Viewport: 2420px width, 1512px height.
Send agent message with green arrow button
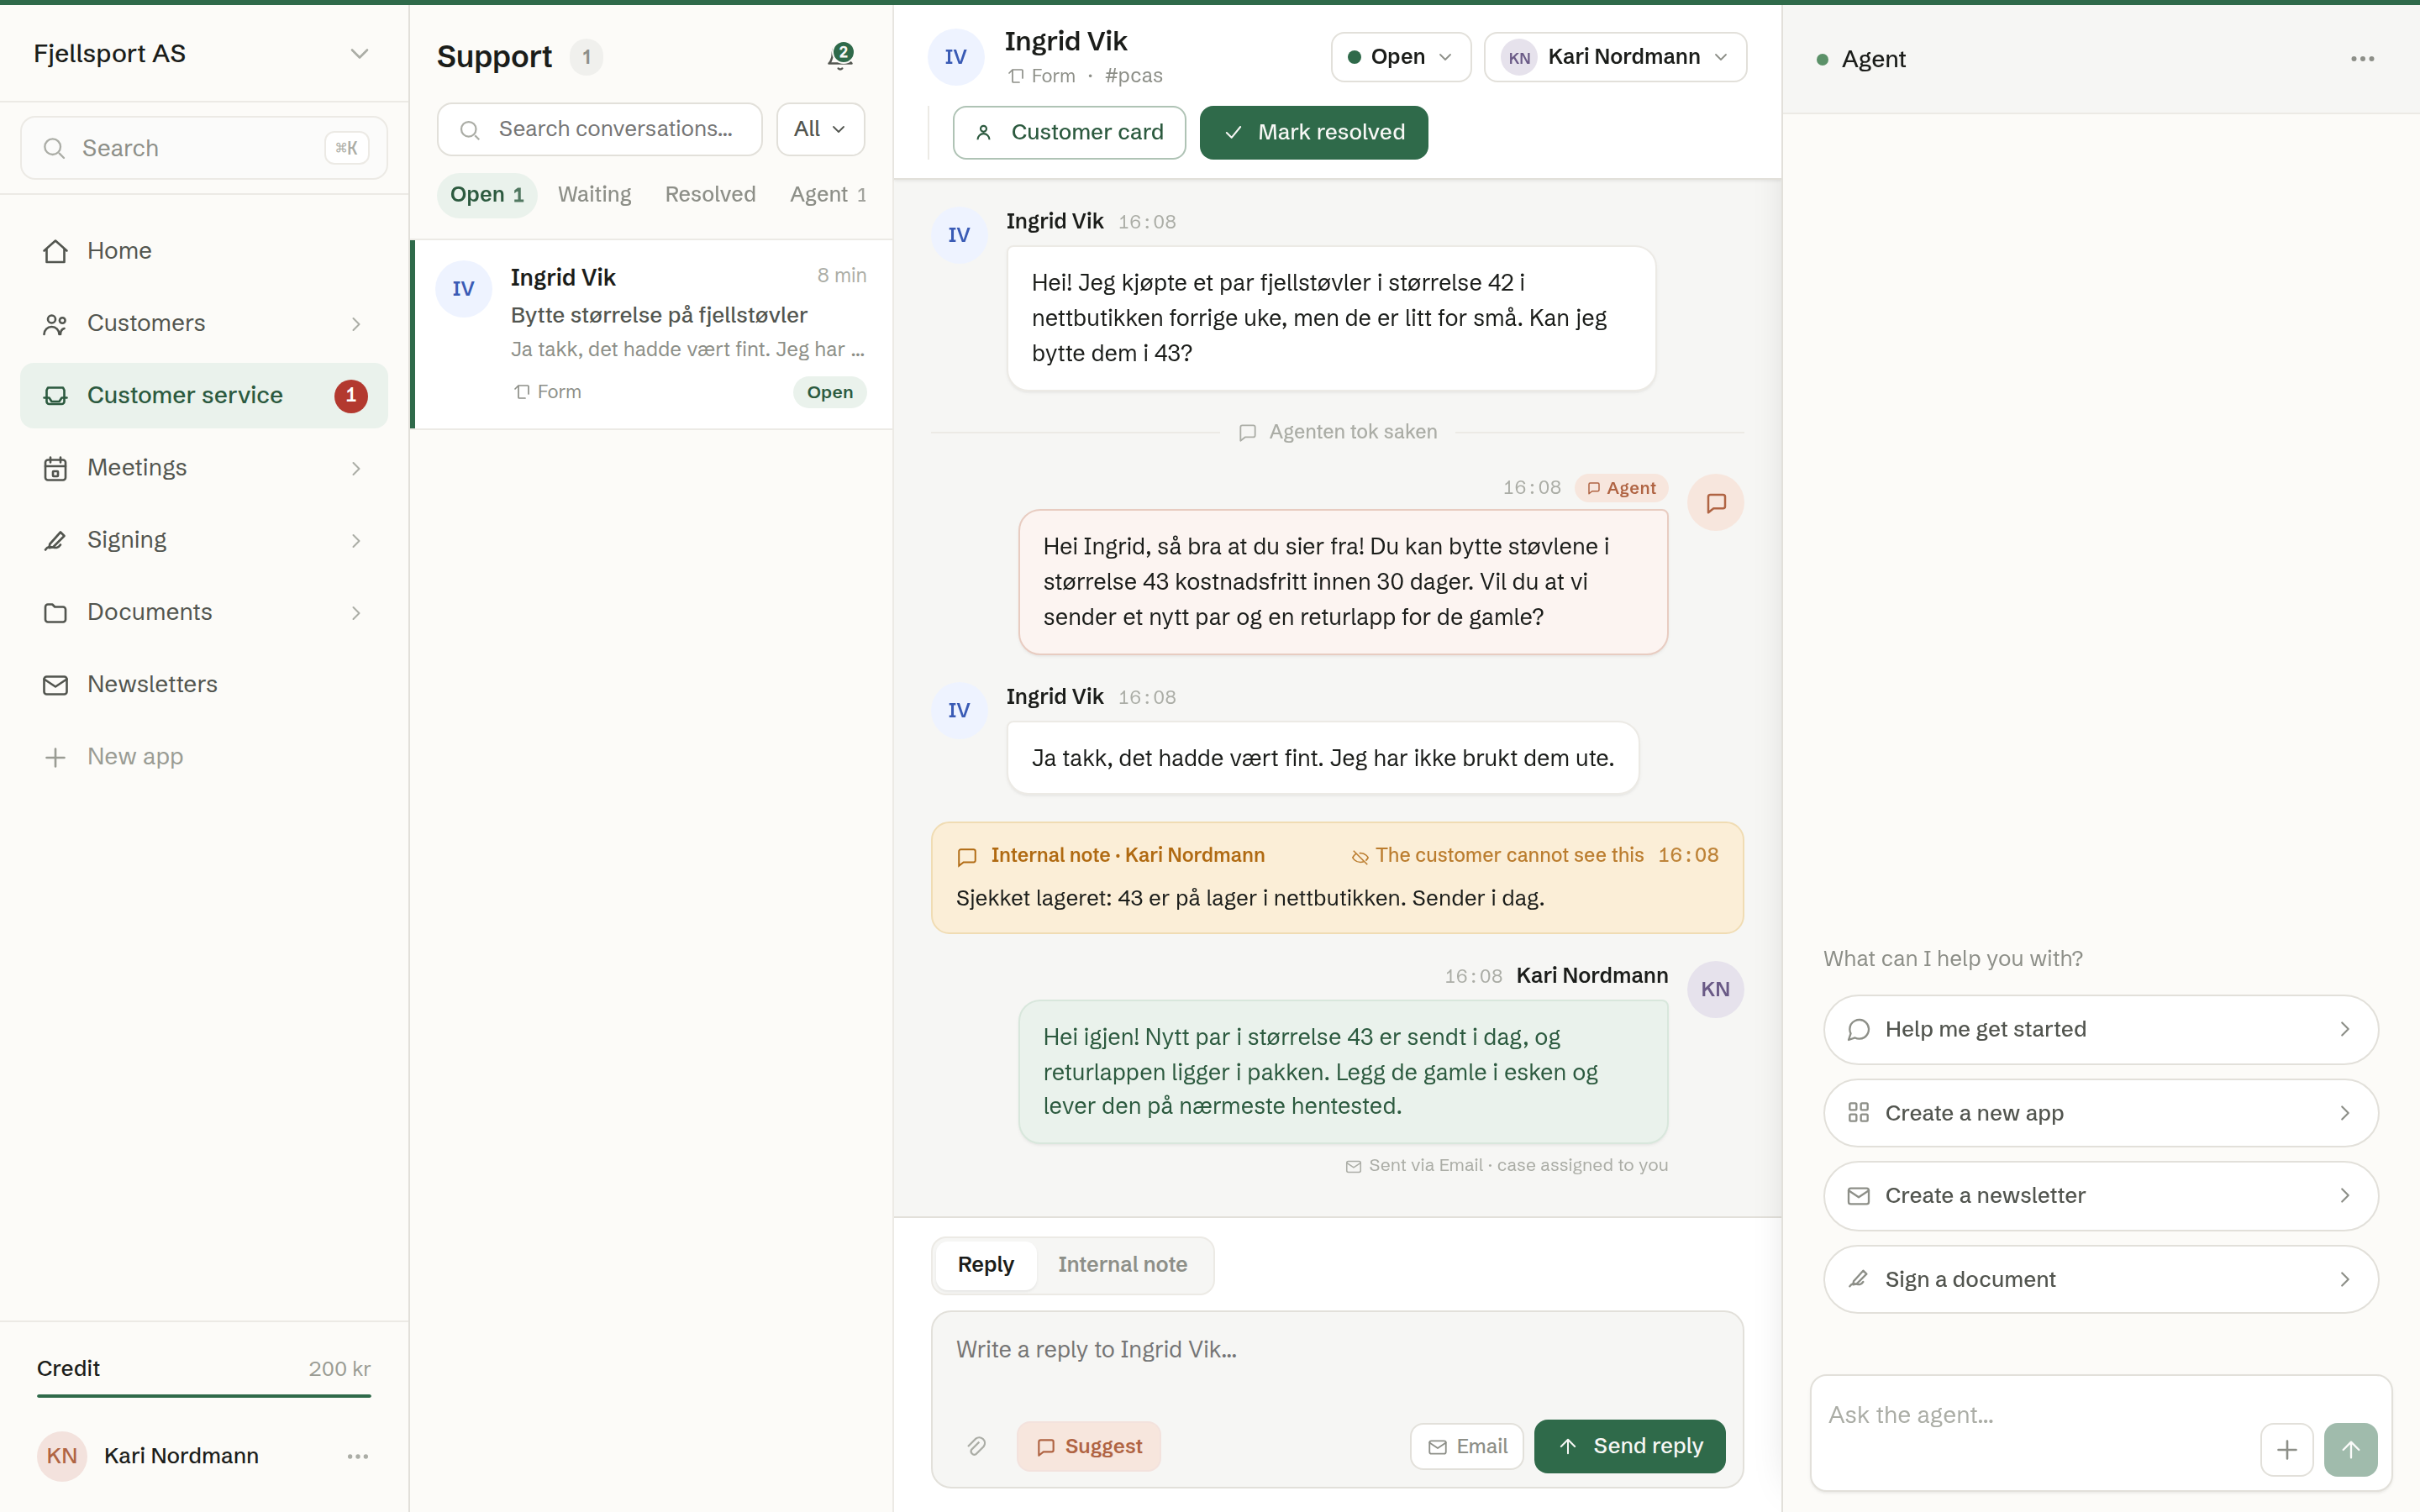coord(2350,1449)
